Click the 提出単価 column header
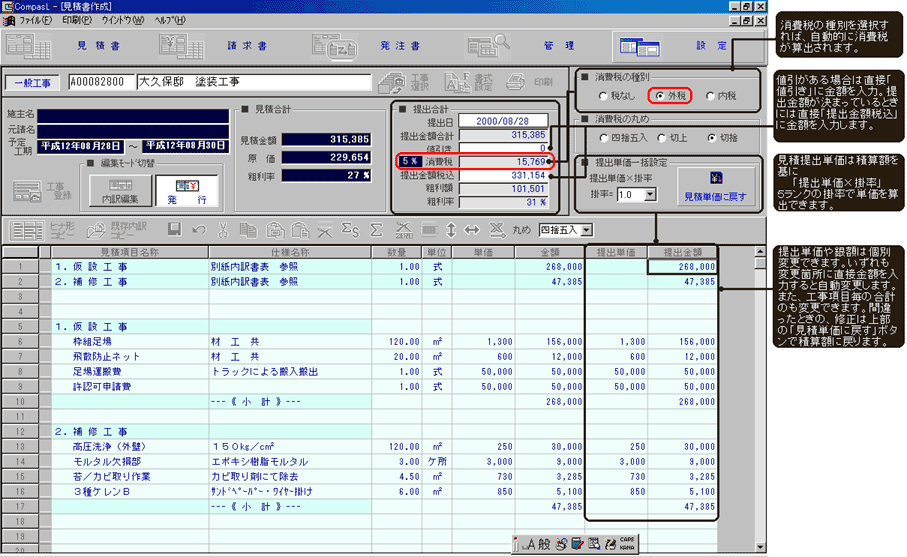Screen dimensions: 907x557 tap(616, 252)
